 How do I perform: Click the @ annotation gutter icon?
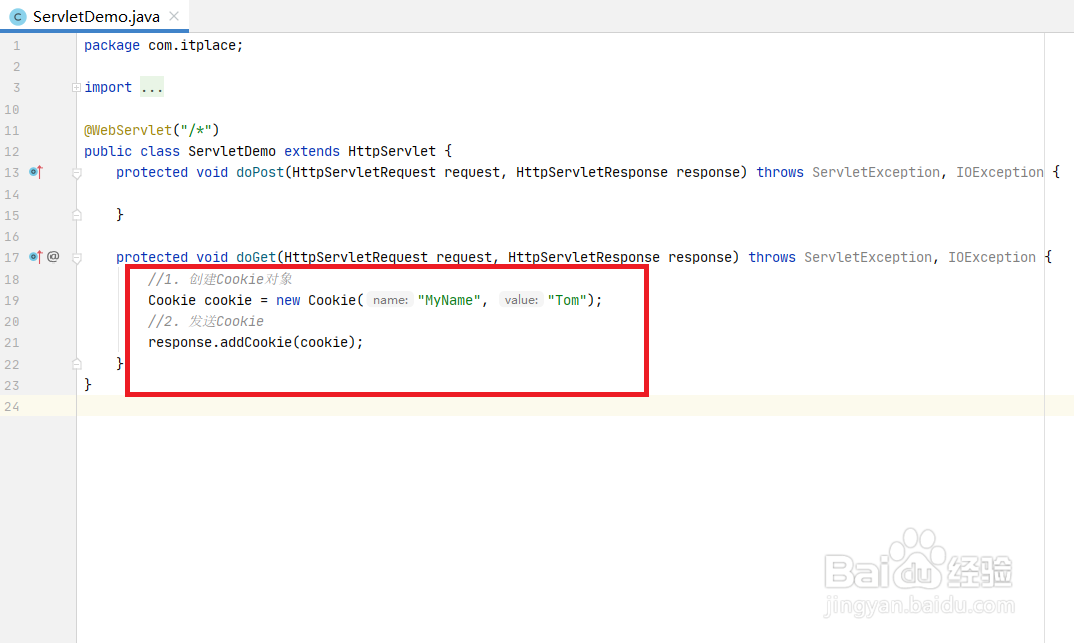point(54,257)
